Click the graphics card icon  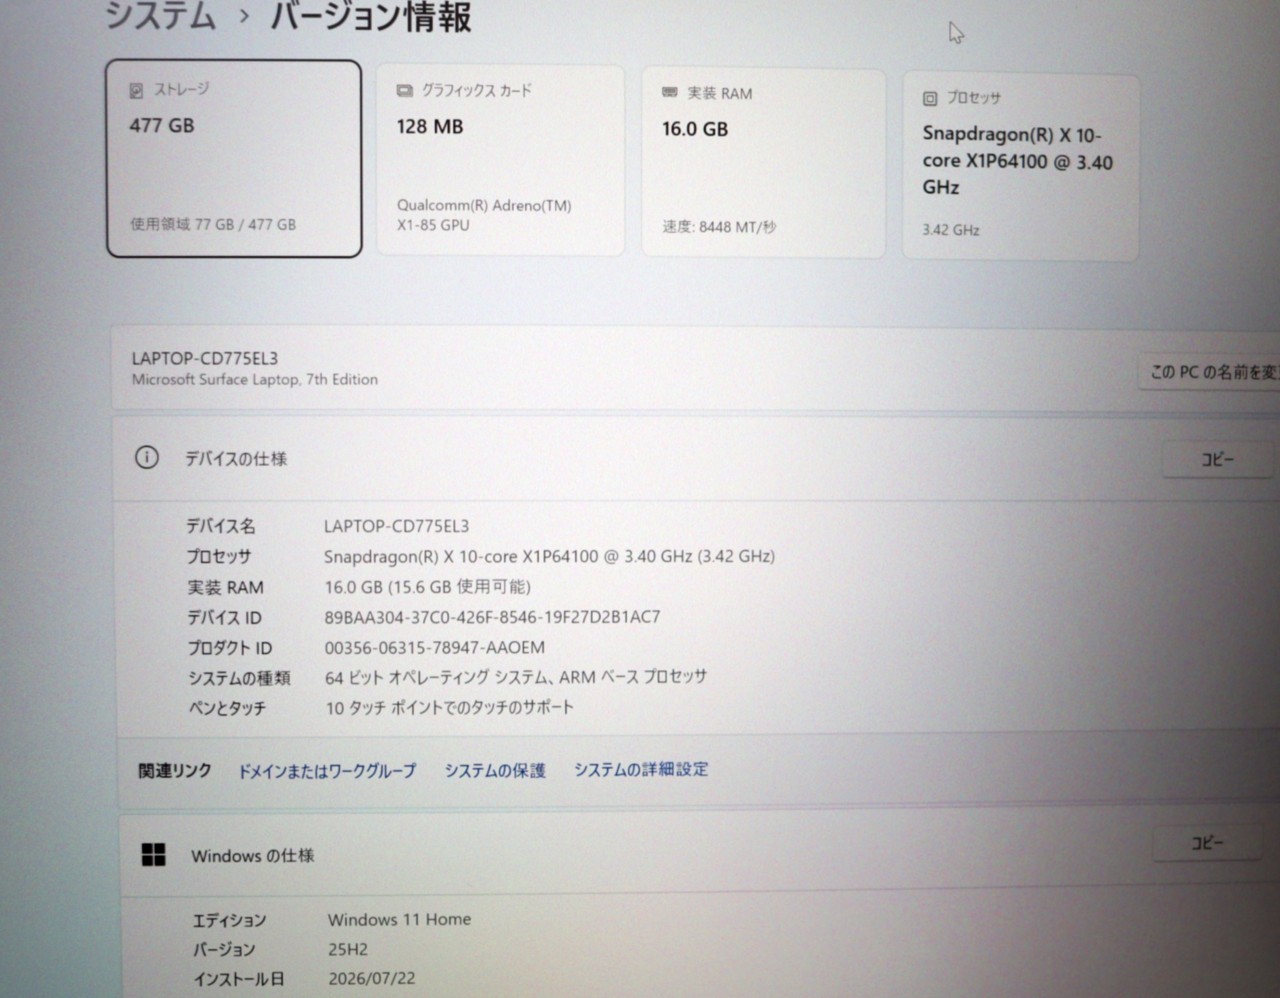tap(404, 91)
